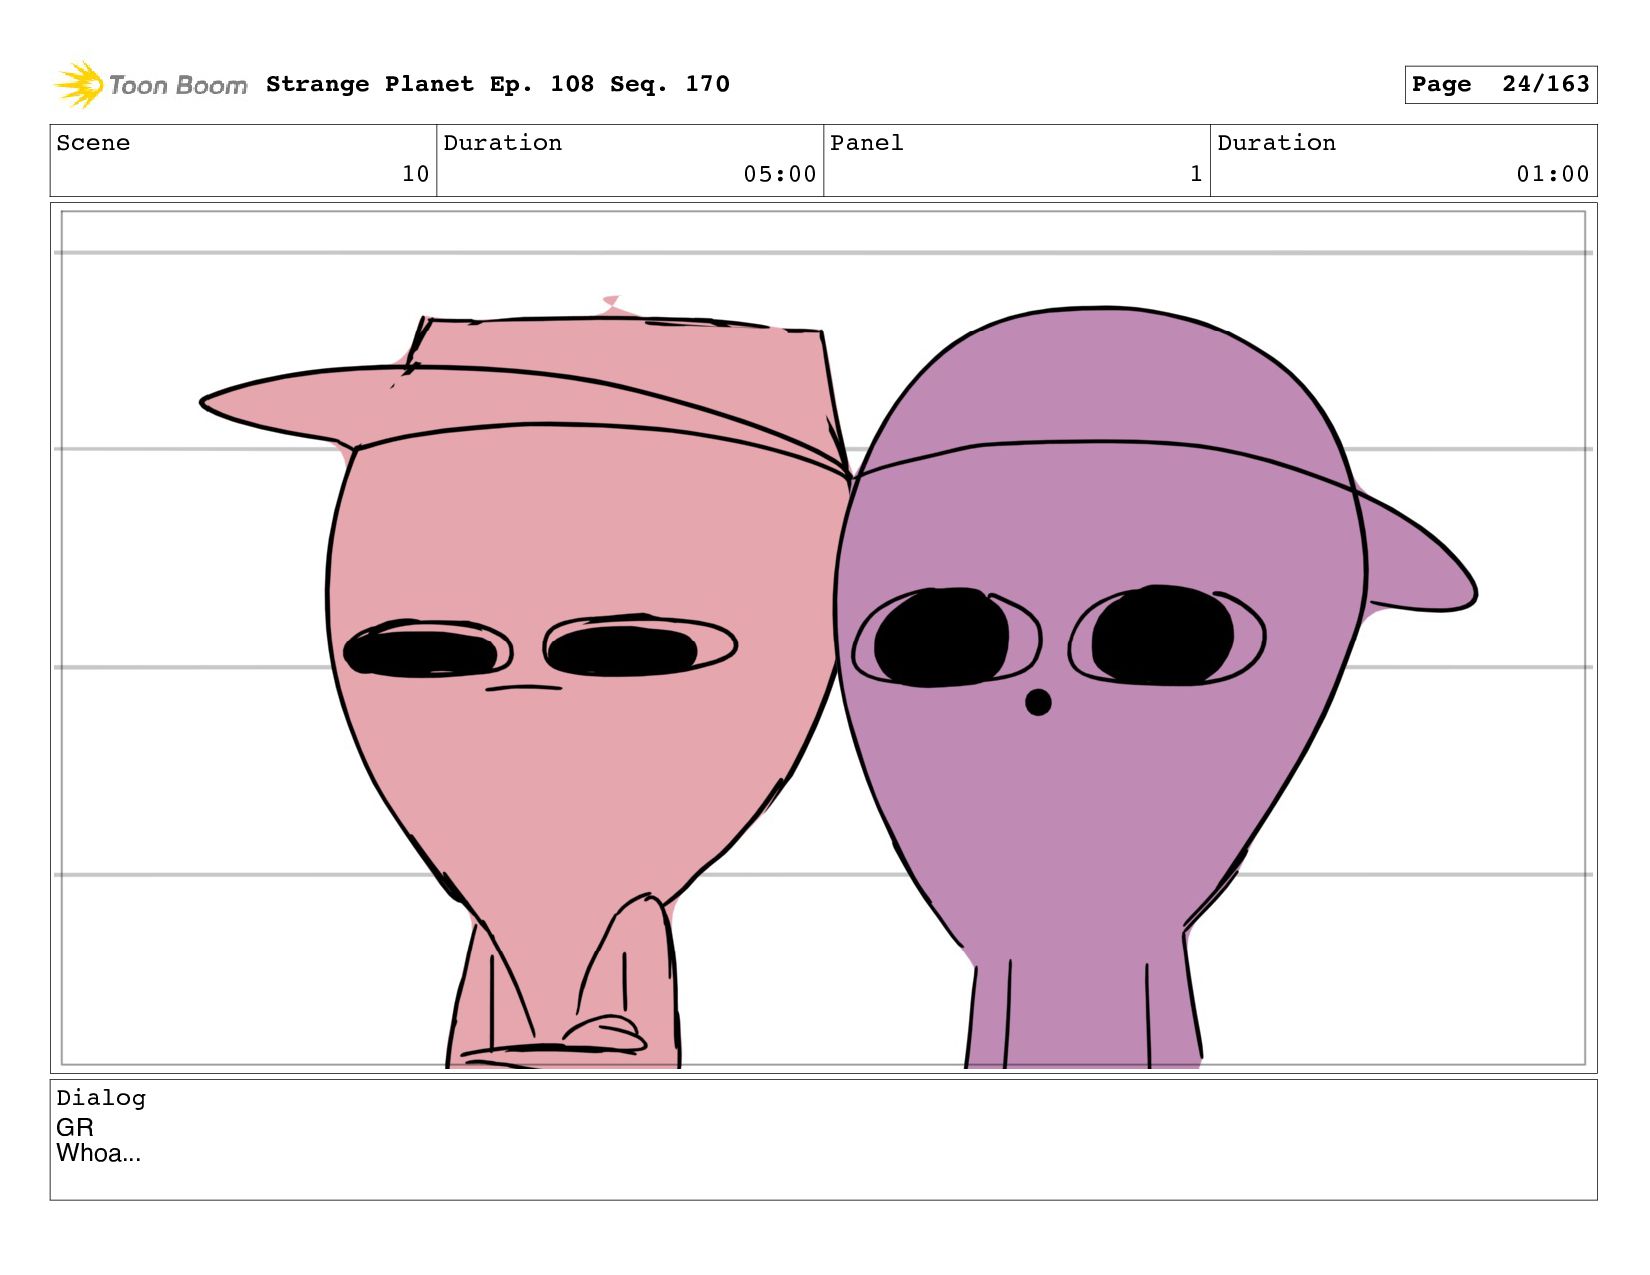Click the dialog line 'Whoa...'
The image size is (1650, 1275).
click(98, 1153)
